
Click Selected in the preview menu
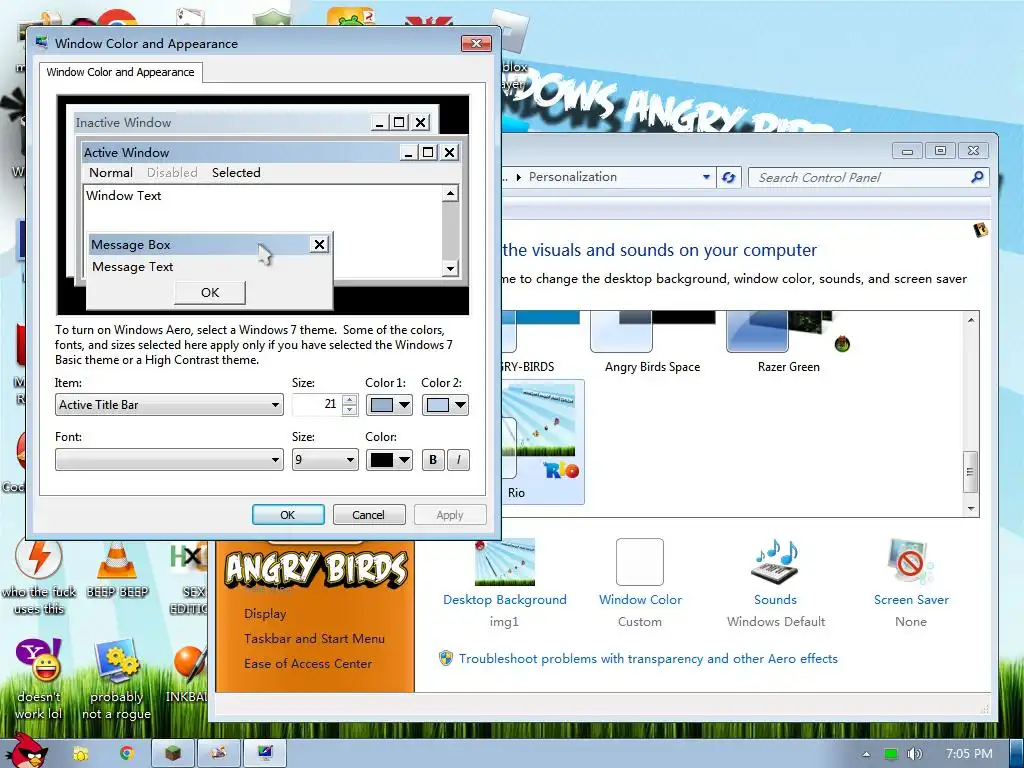pos(236,172)
